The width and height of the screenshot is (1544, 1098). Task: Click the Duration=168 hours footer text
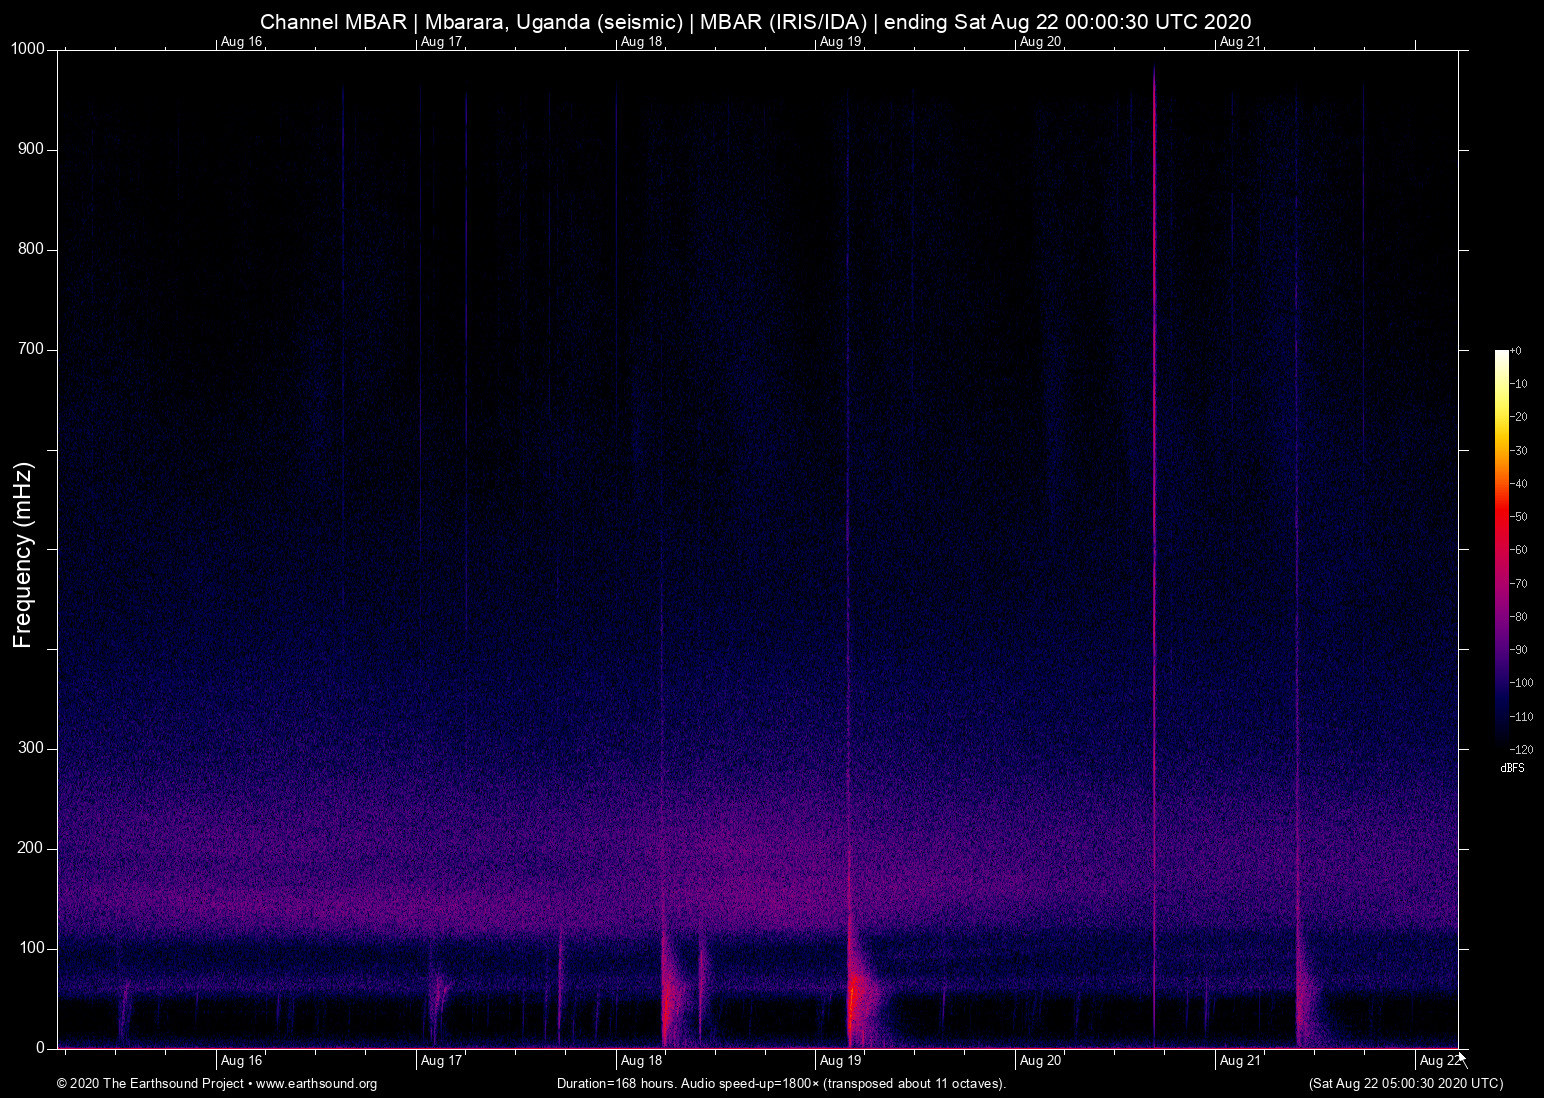pos(782,1084)
